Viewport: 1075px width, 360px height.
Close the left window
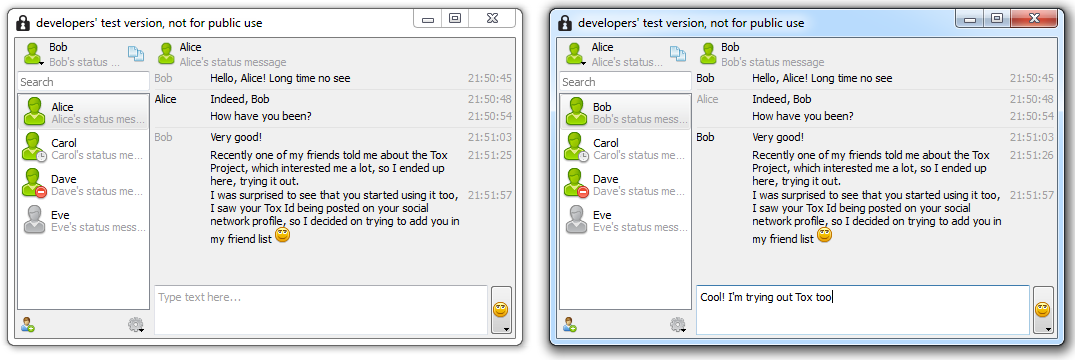491,19
